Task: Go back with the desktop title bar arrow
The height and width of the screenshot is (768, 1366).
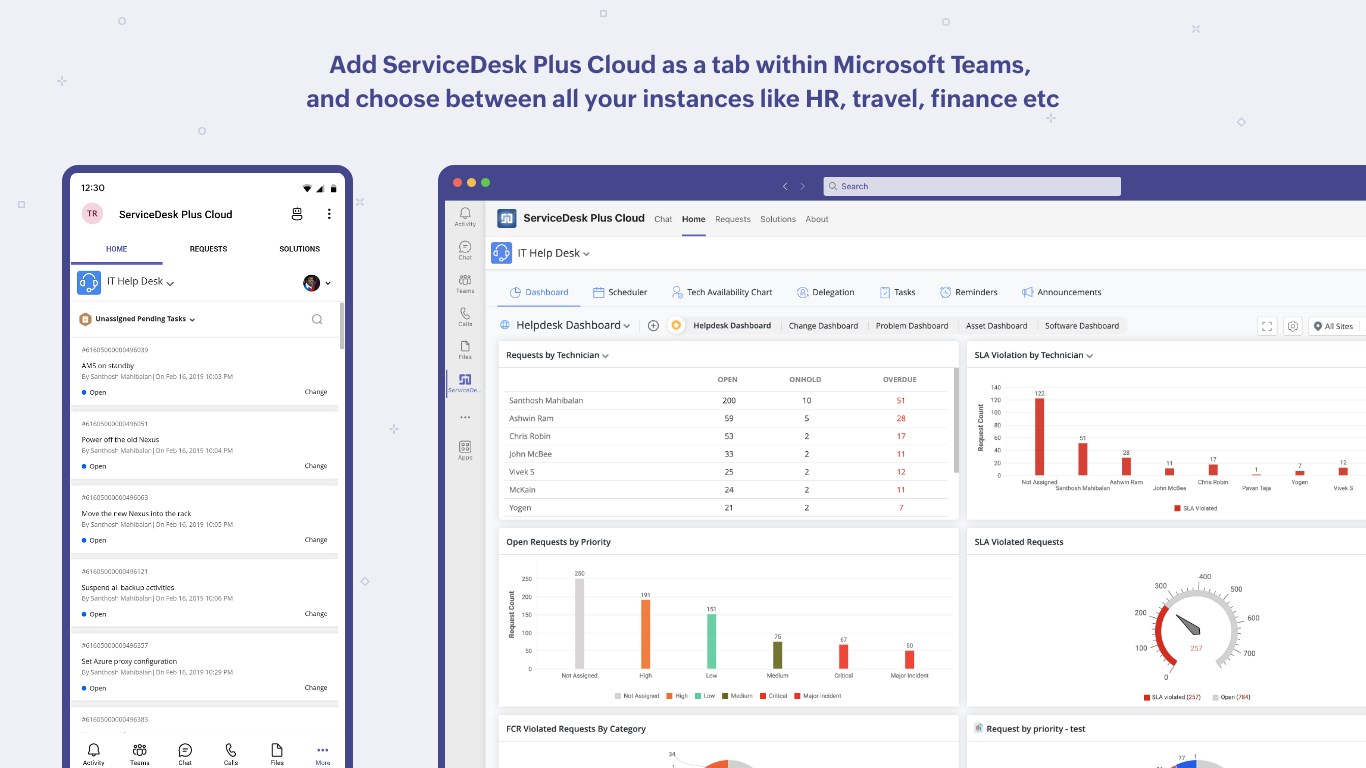Action: coord(785,186)
